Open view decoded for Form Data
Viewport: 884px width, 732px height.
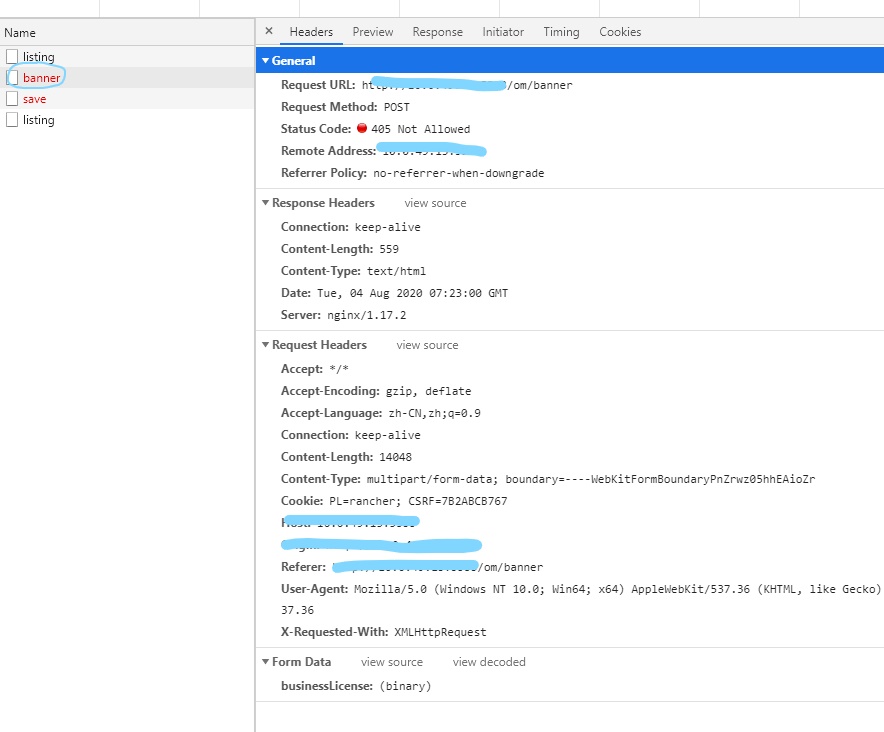[488, 662]
